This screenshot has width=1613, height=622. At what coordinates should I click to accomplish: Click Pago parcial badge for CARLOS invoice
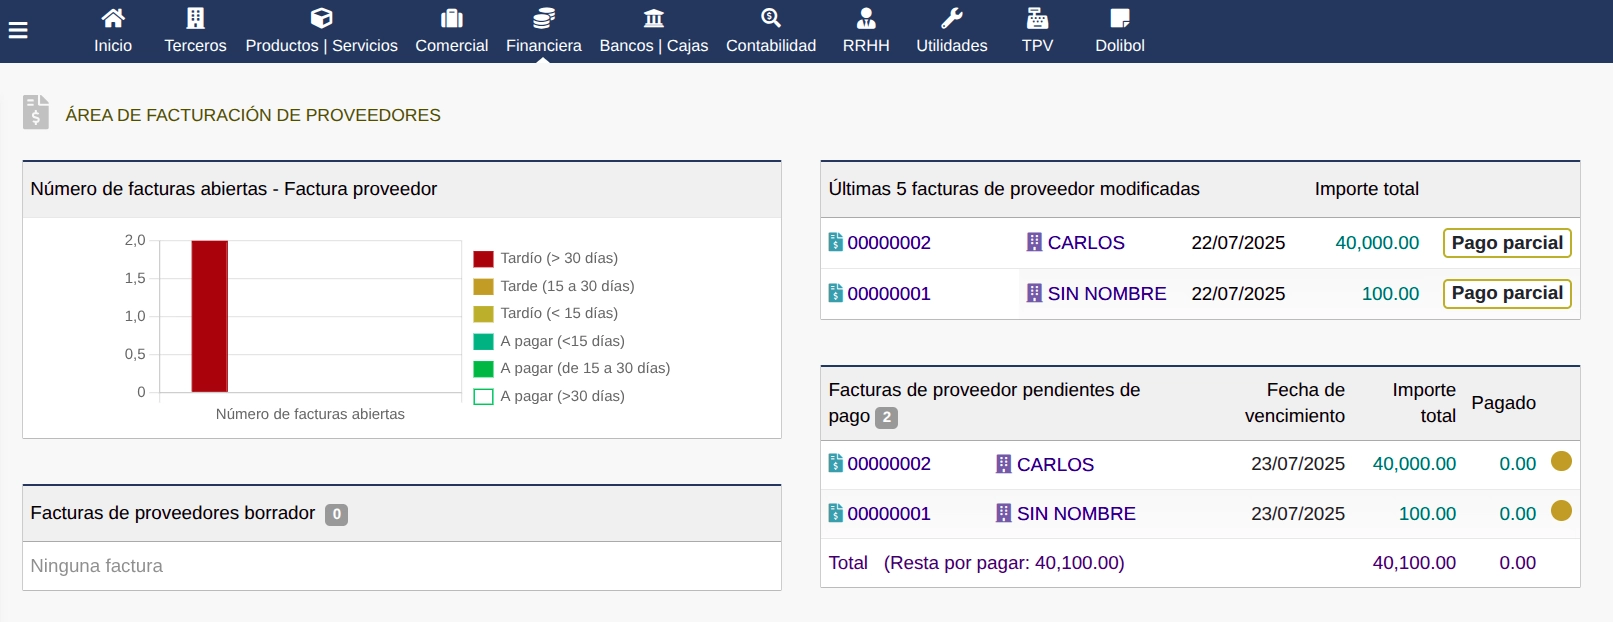click(1506, 243)
